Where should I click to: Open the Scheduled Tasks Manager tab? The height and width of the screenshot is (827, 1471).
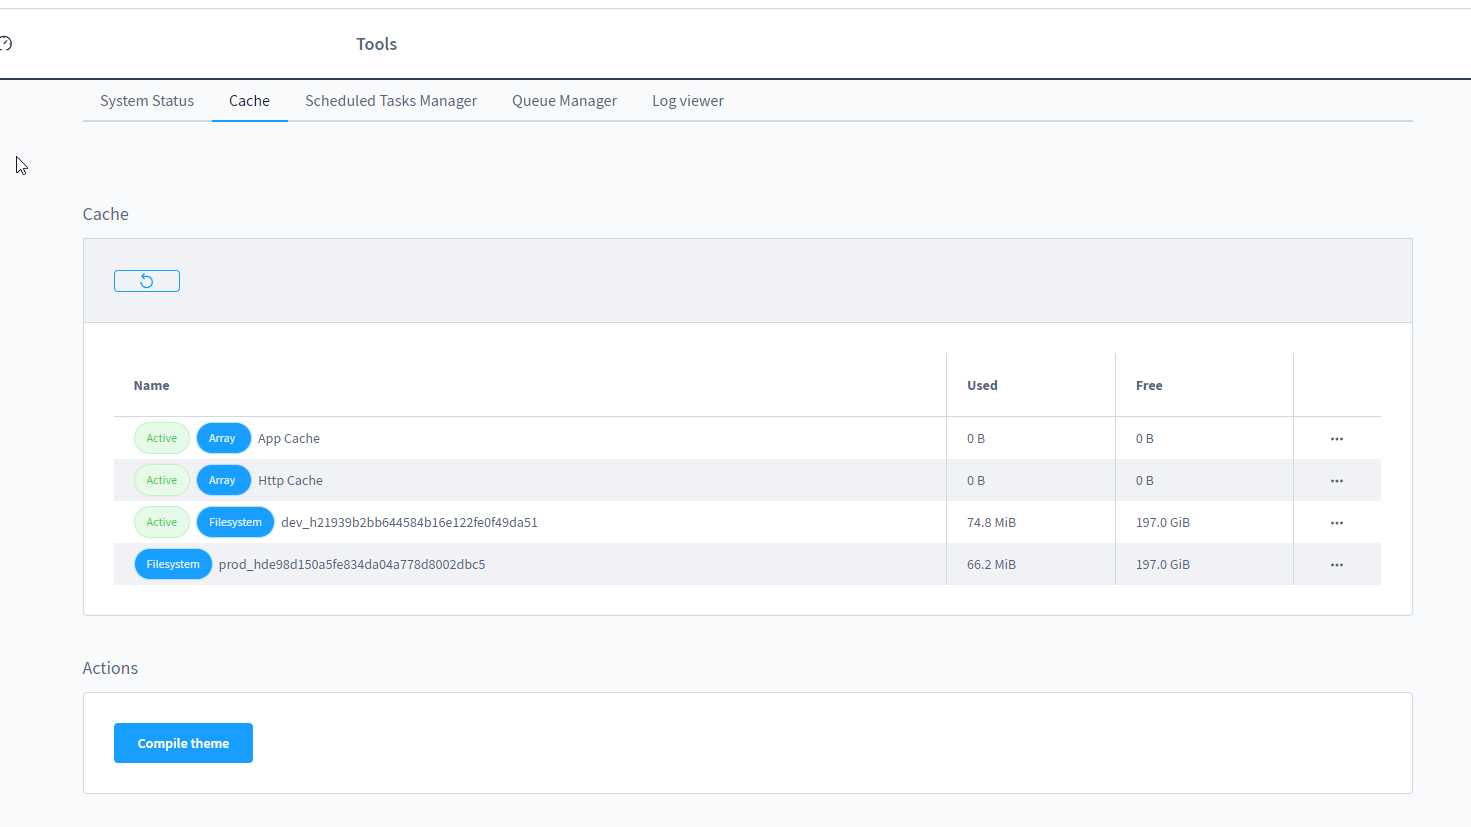391,101
